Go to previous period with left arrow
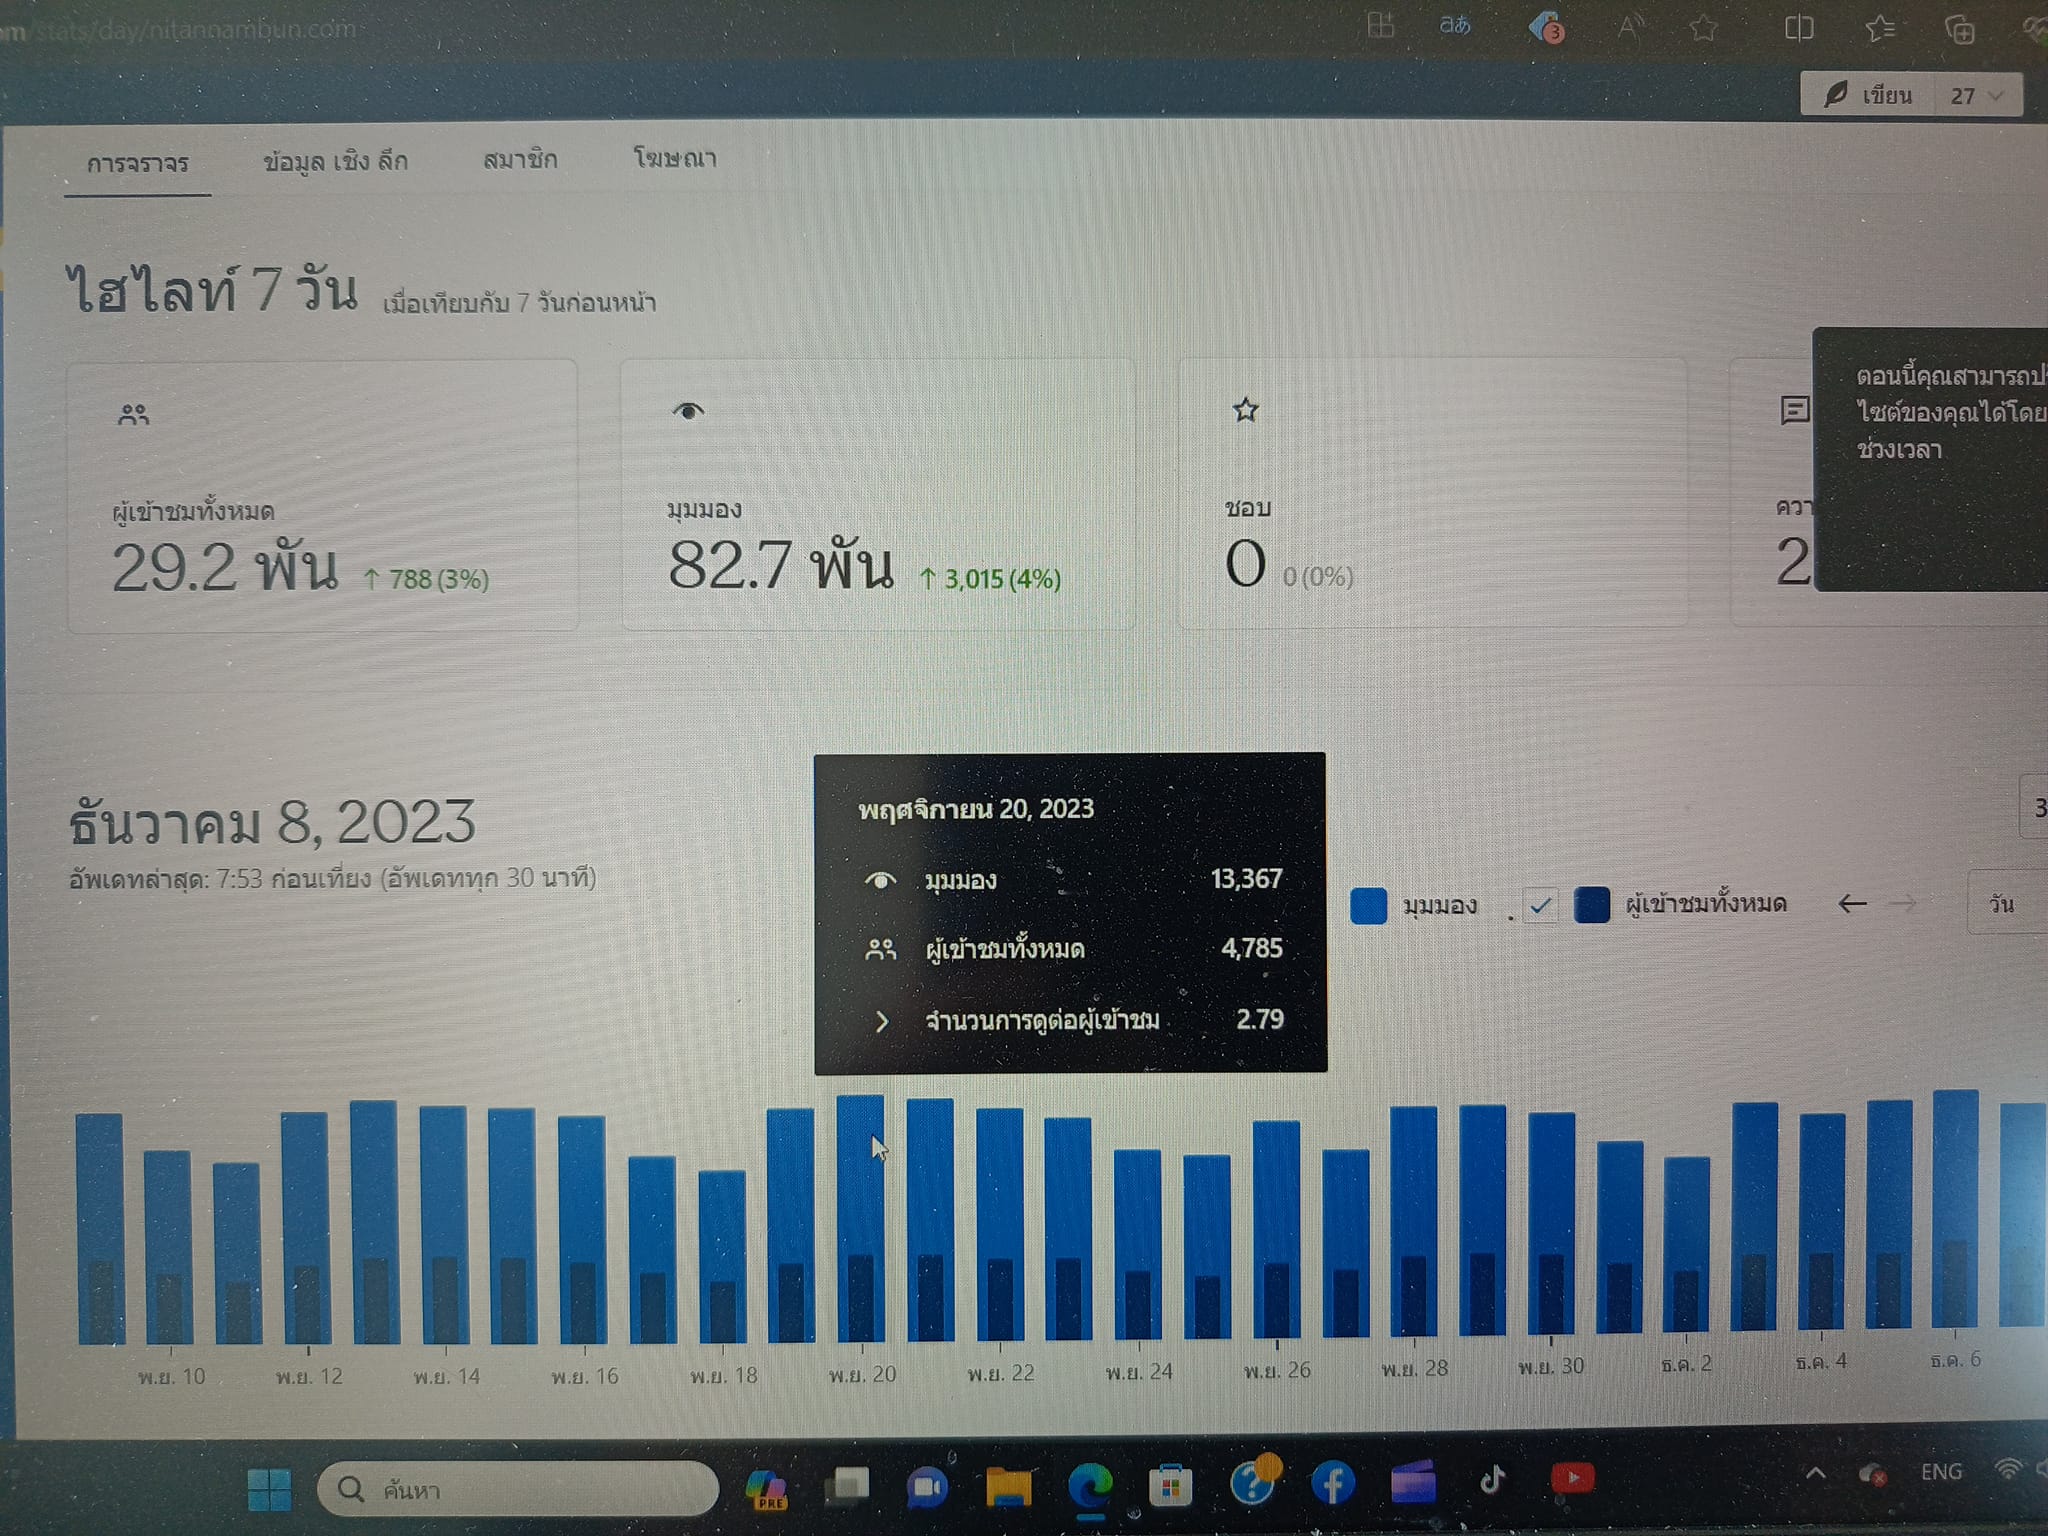This screenshot has height=1536, width=2048. pyautogui.click(x=1852, y=903)
